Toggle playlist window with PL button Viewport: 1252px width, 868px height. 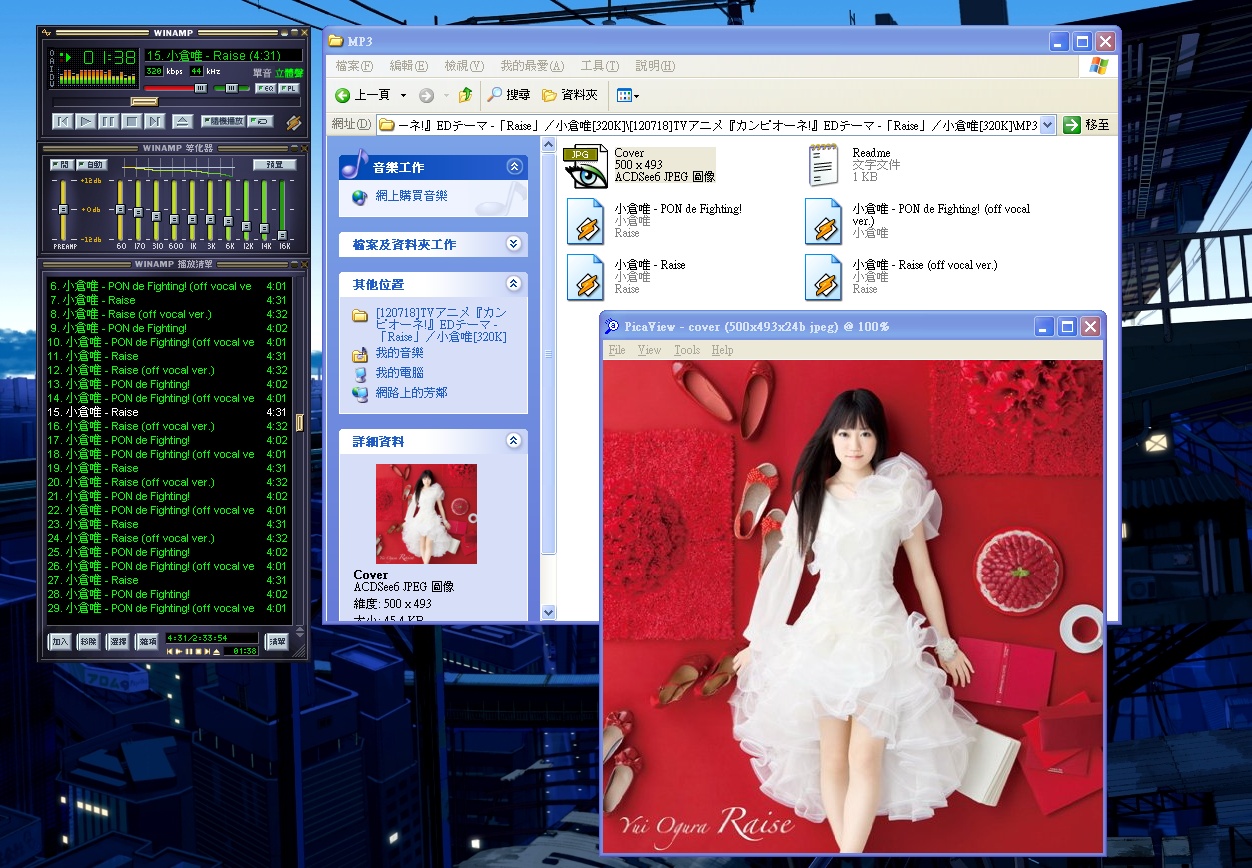click(288, 89)
